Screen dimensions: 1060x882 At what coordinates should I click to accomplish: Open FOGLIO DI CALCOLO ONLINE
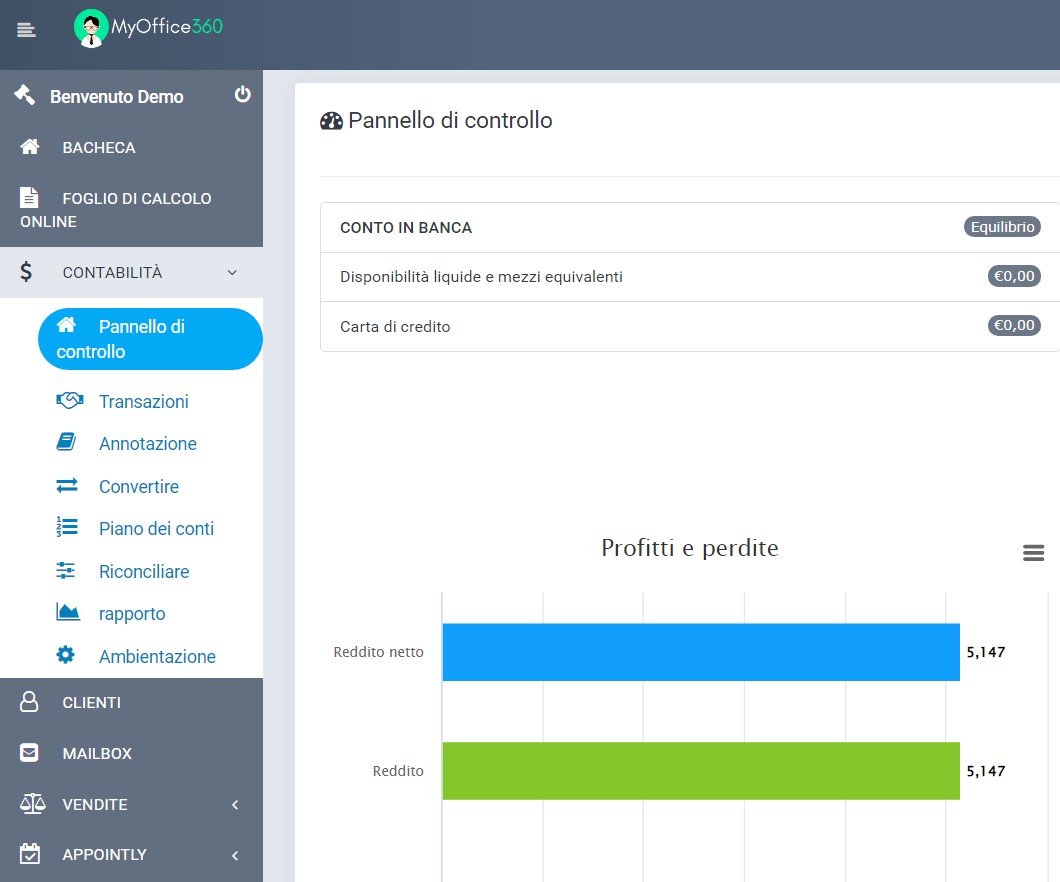pos(131,210)
